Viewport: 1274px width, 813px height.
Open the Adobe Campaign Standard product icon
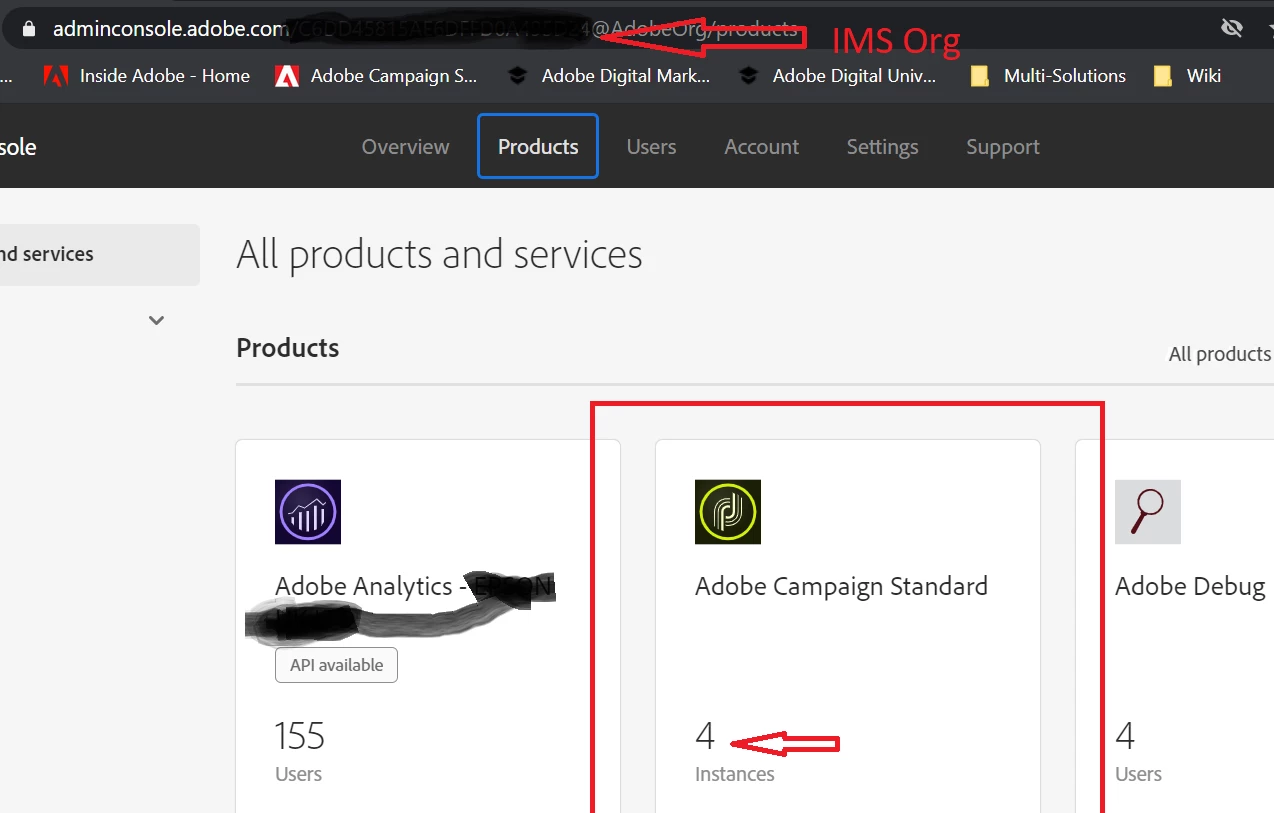click(728, 512)
